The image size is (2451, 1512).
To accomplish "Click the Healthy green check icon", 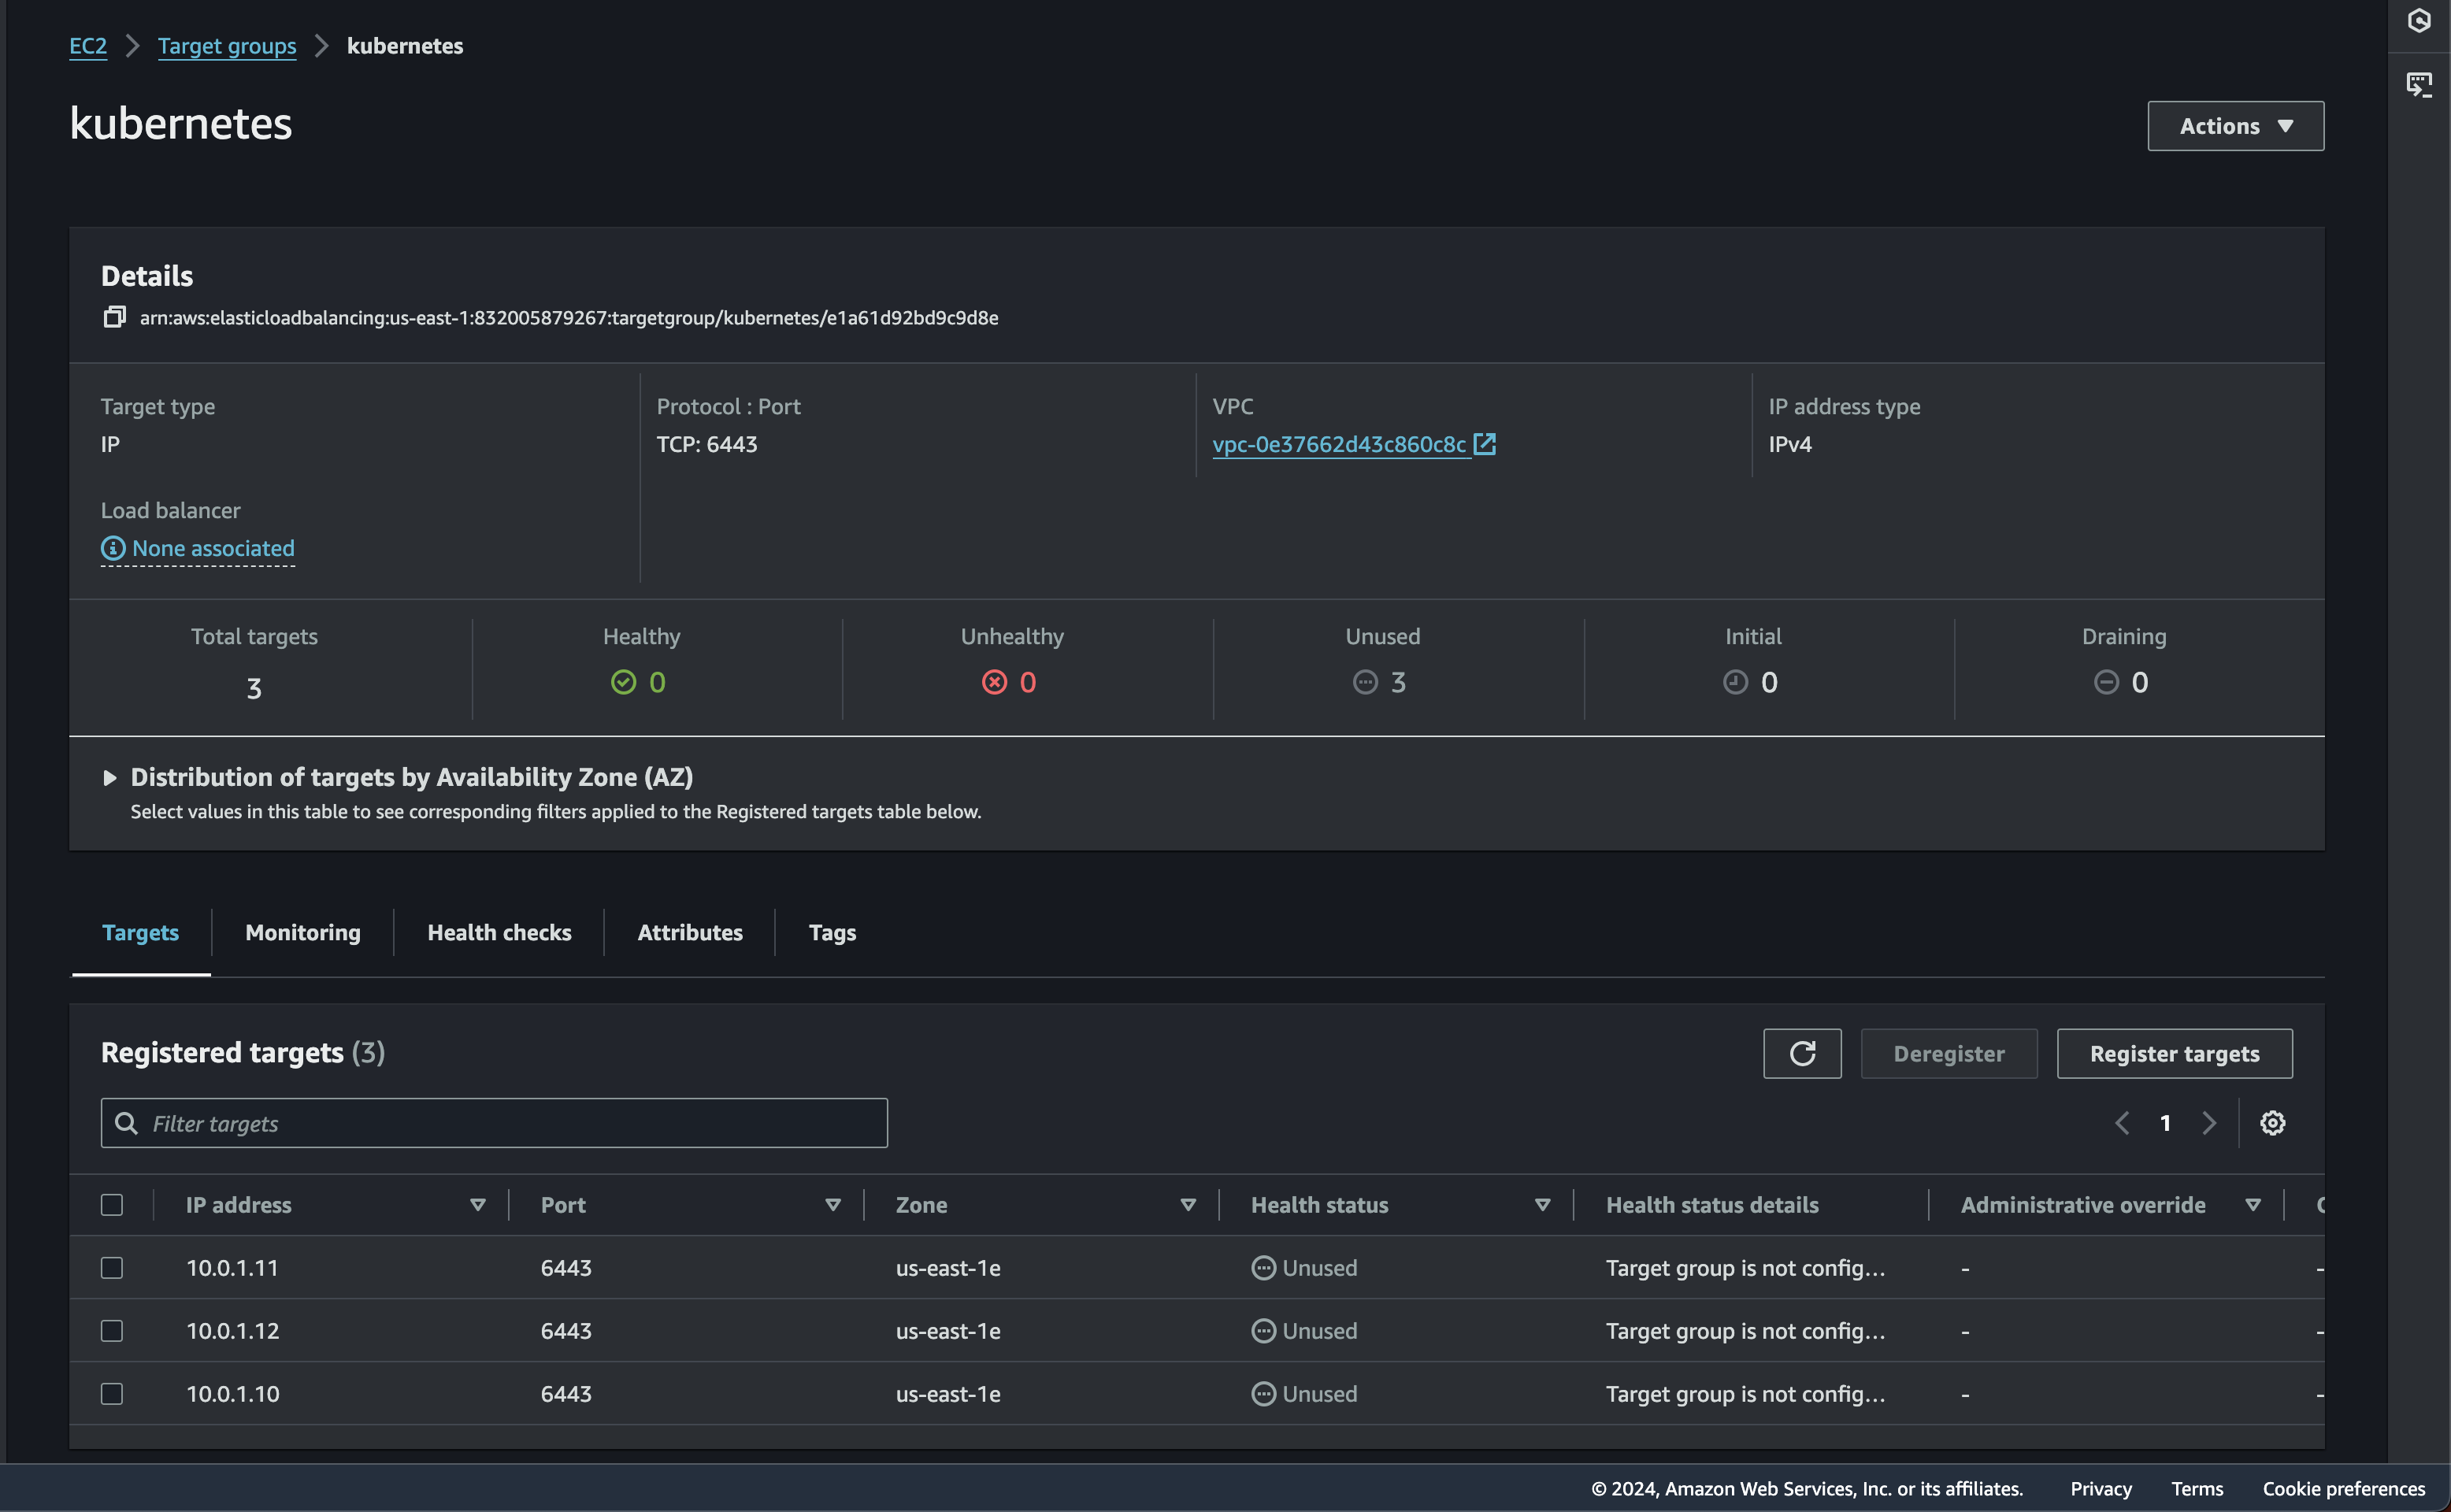I will tap(623, 682).
